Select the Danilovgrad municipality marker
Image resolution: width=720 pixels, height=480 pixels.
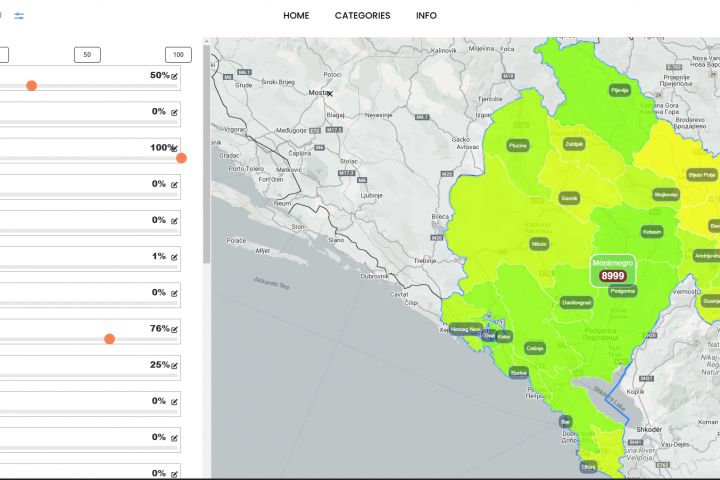[x=577, y=303]
